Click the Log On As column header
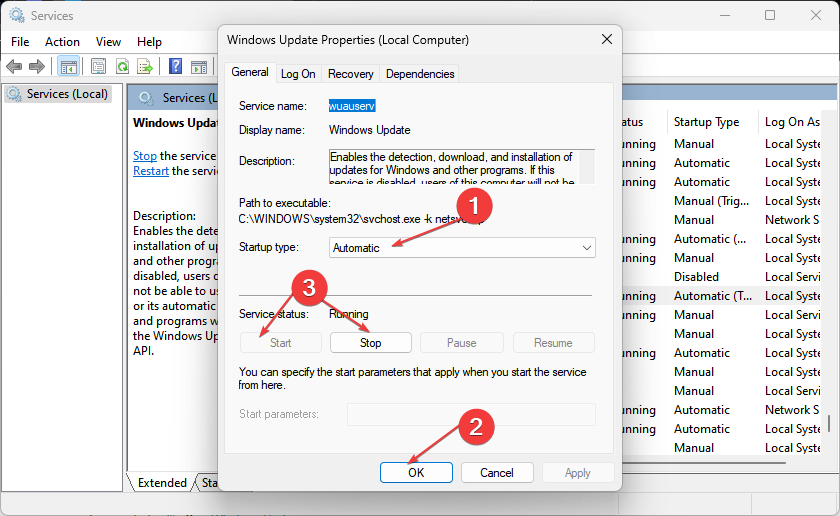 (792, 122)
